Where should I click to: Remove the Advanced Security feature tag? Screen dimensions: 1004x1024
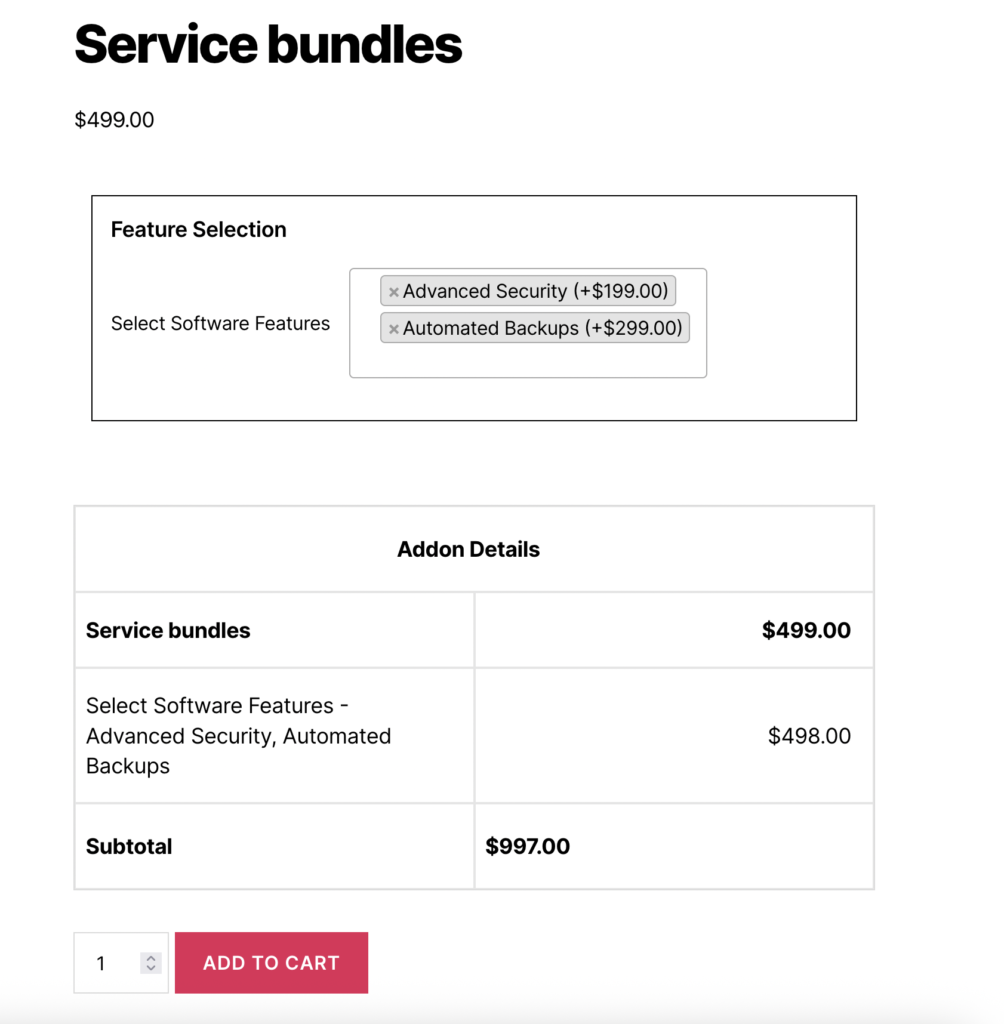(394, 292)
